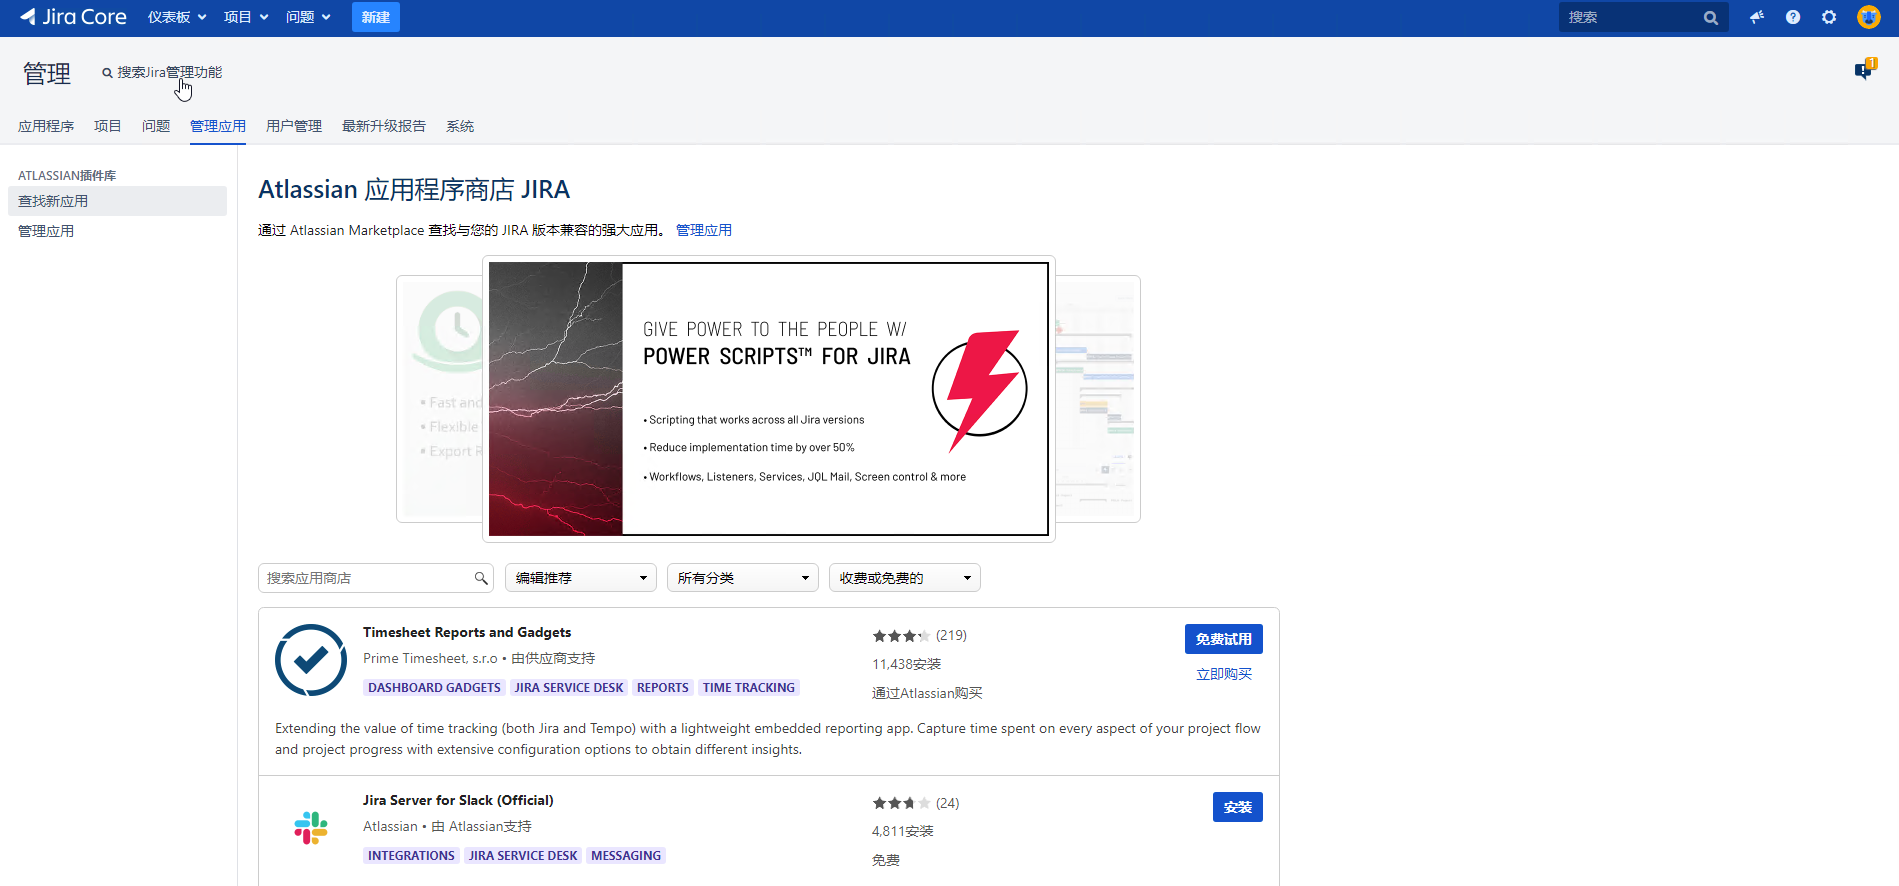Click the Timesheet Reports and Gadgets app logo

(311, 660)
